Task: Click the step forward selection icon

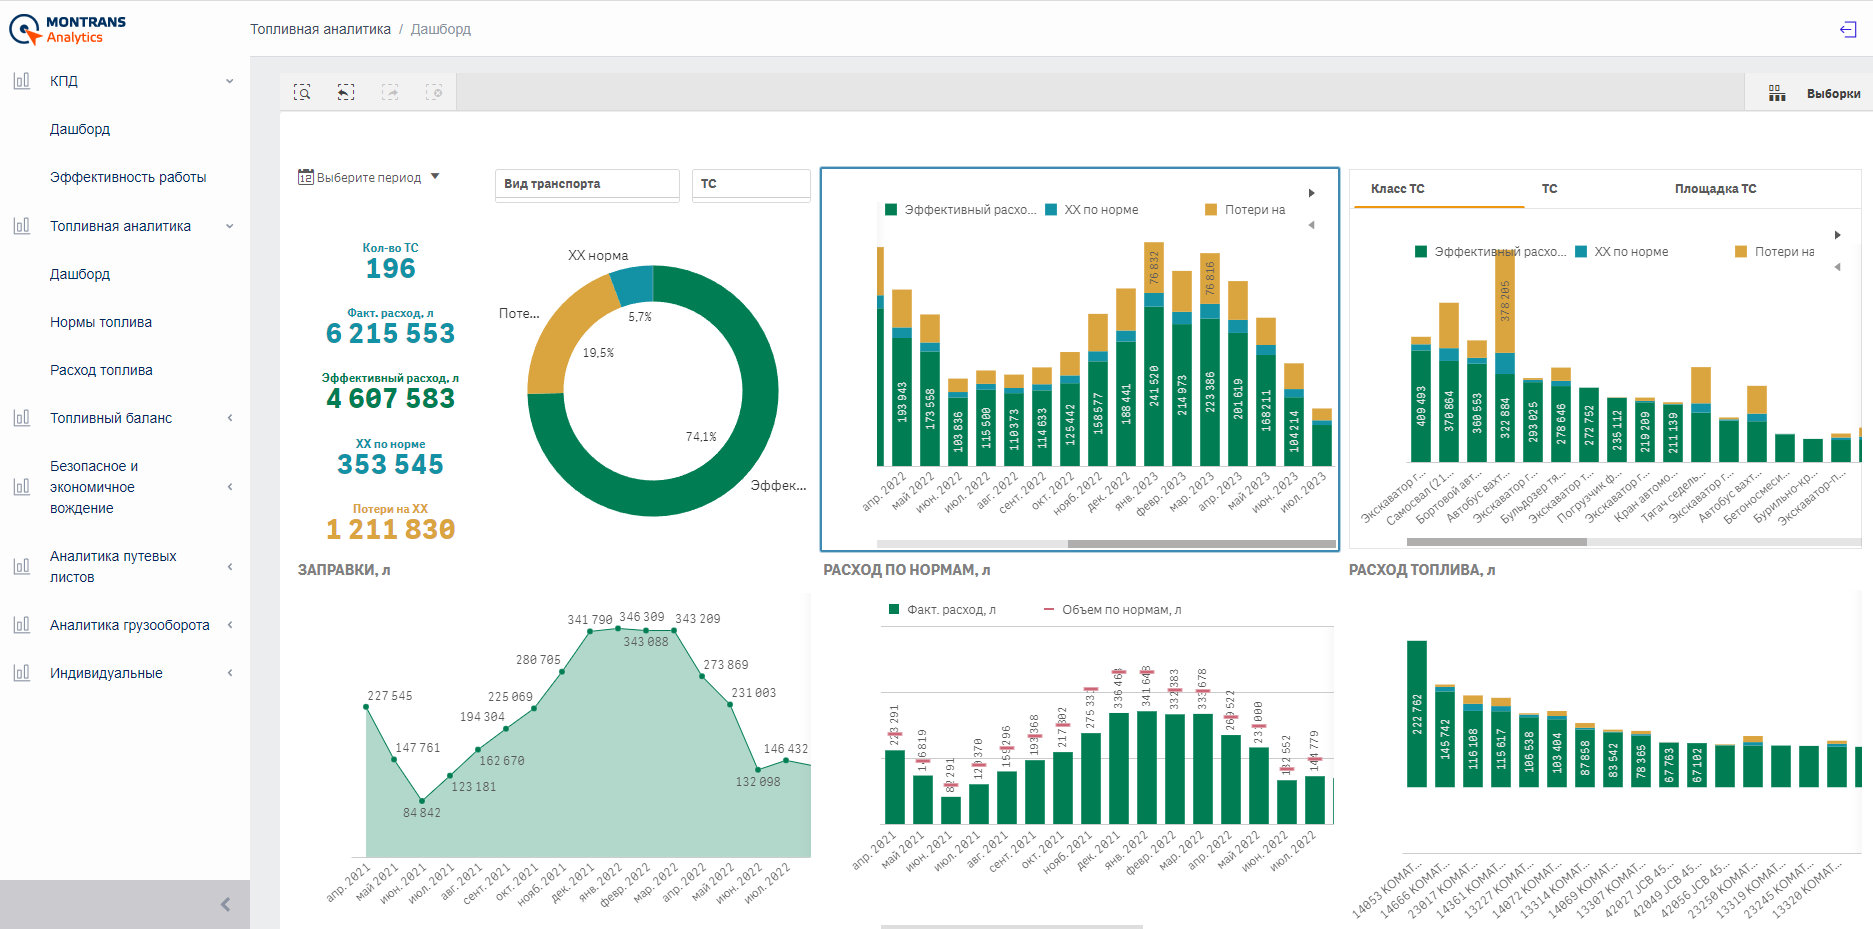Action: coord(390,92)
